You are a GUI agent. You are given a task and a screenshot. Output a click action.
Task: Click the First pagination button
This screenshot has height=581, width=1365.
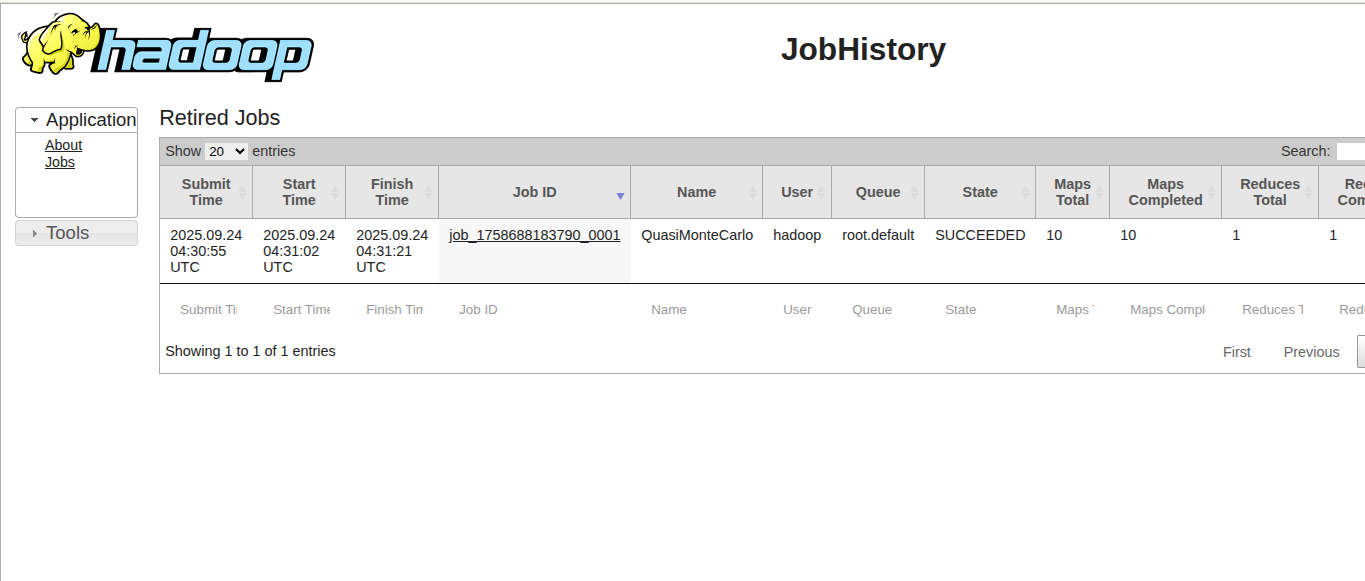click(x=1237, y=352)
